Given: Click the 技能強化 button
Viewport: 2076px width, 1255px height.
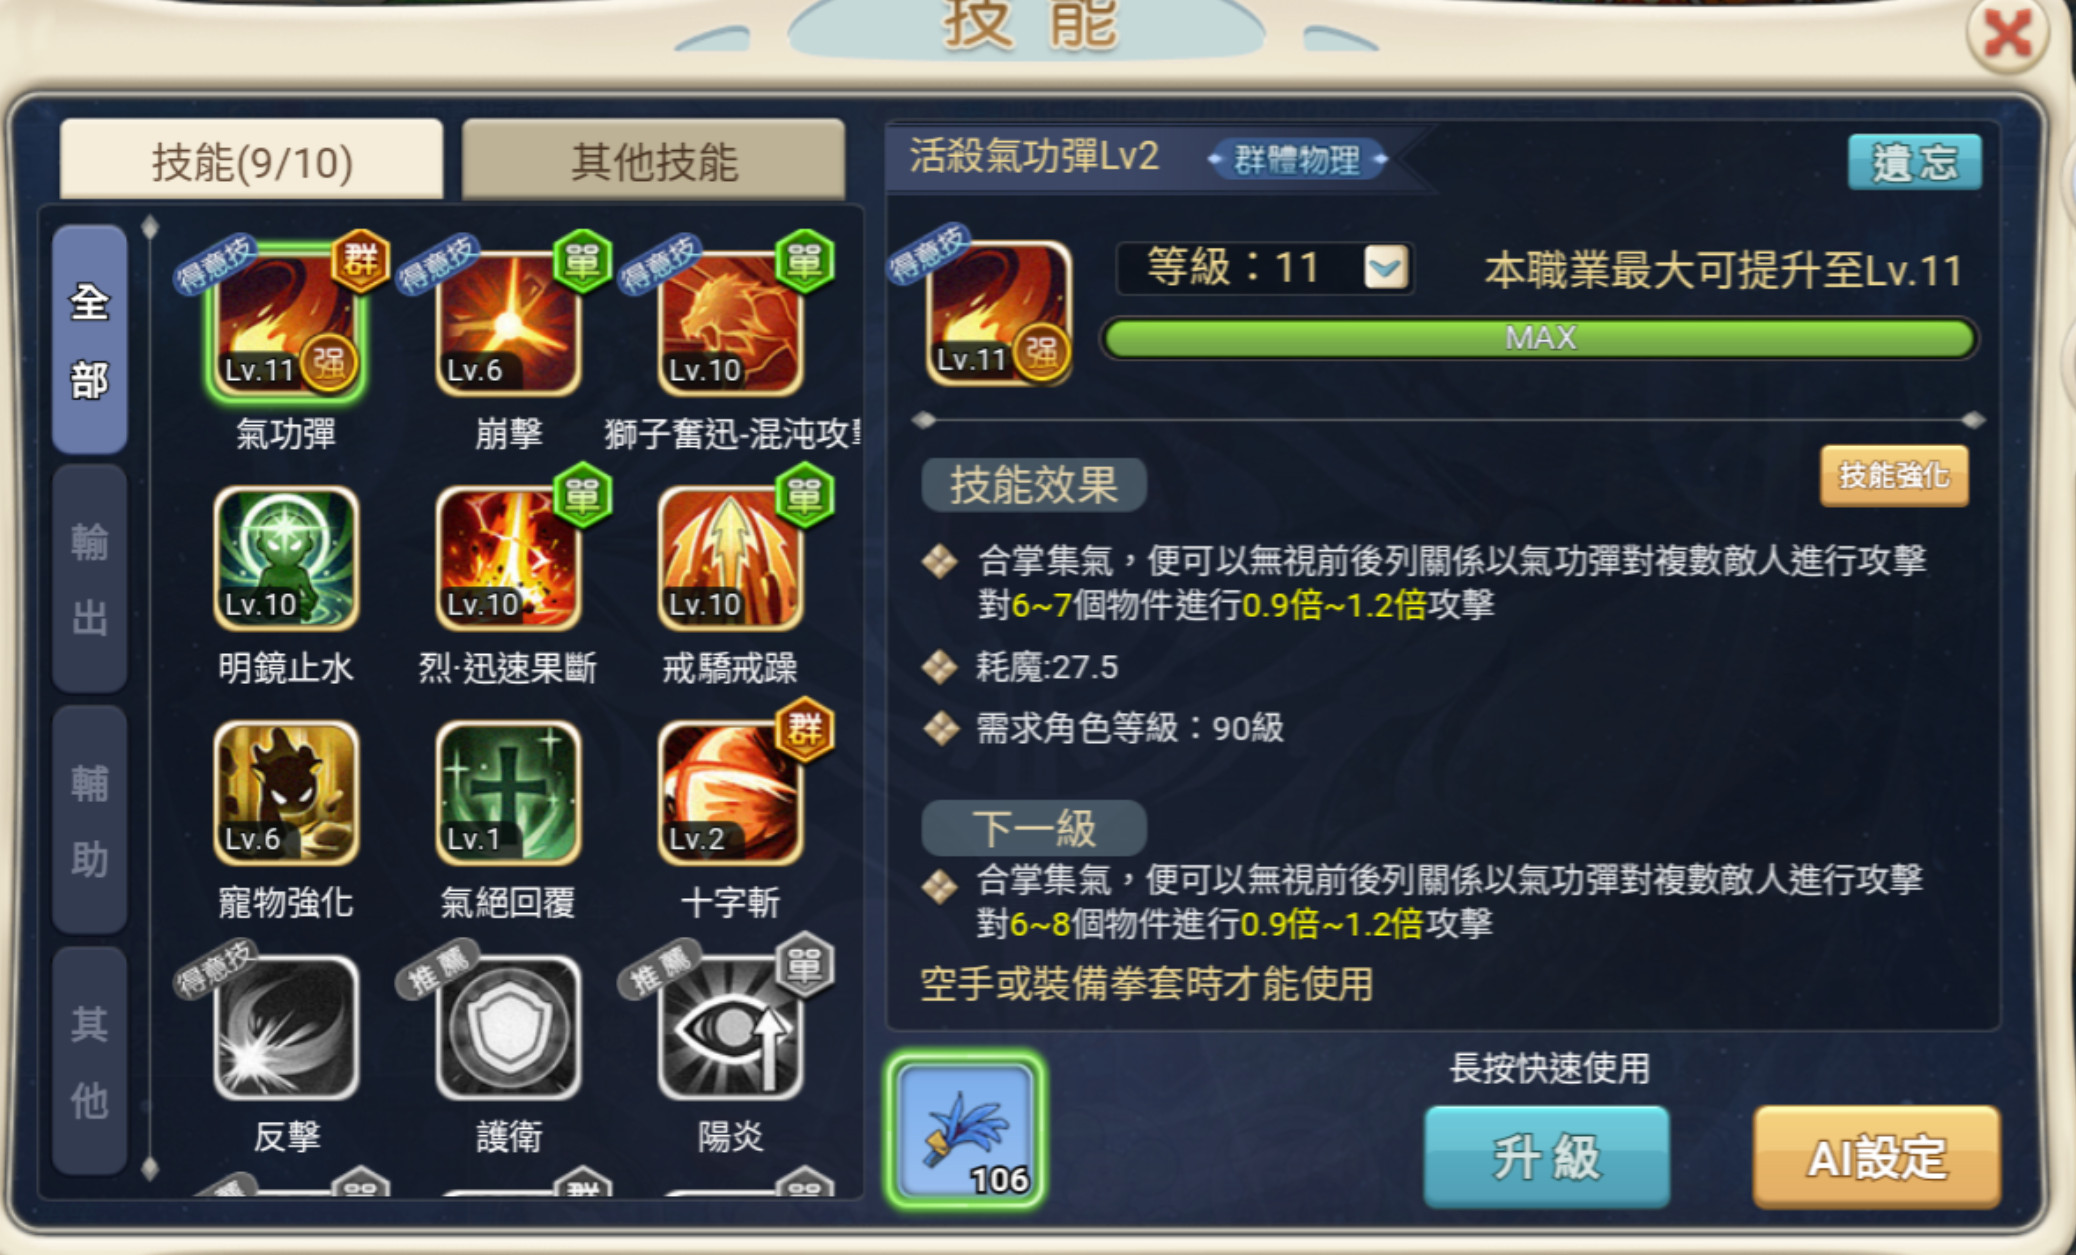Looking at the screenshot, I should (1894, 476).
